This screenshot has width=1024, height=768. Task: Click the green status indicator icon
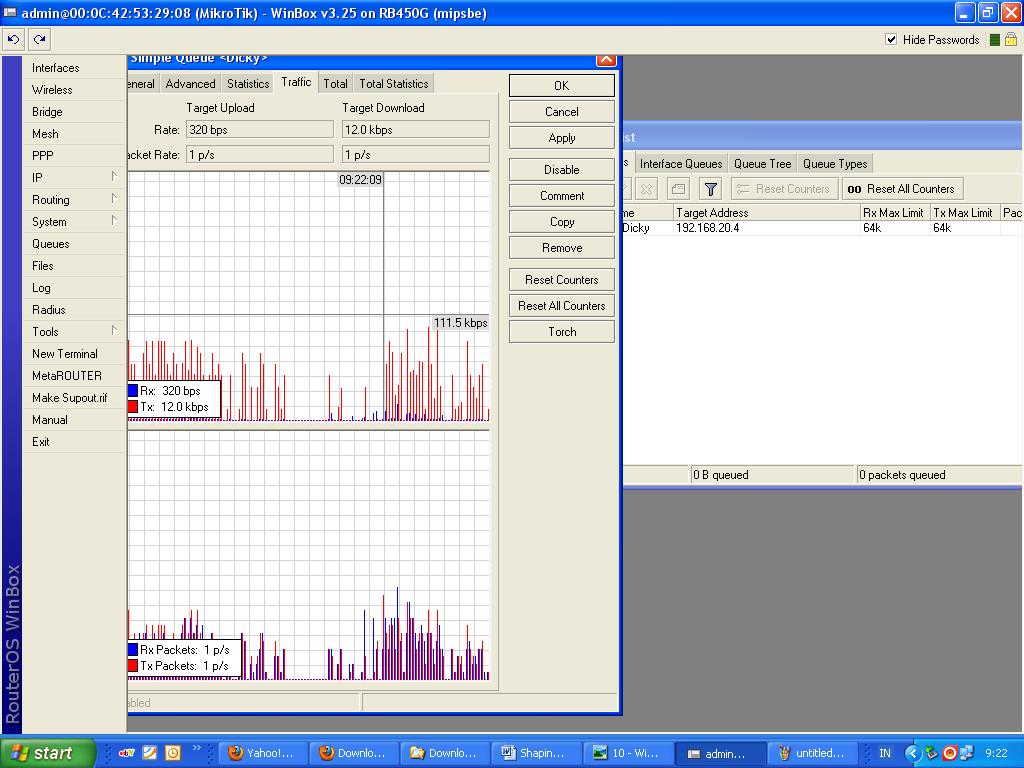[x=995, y=40]
